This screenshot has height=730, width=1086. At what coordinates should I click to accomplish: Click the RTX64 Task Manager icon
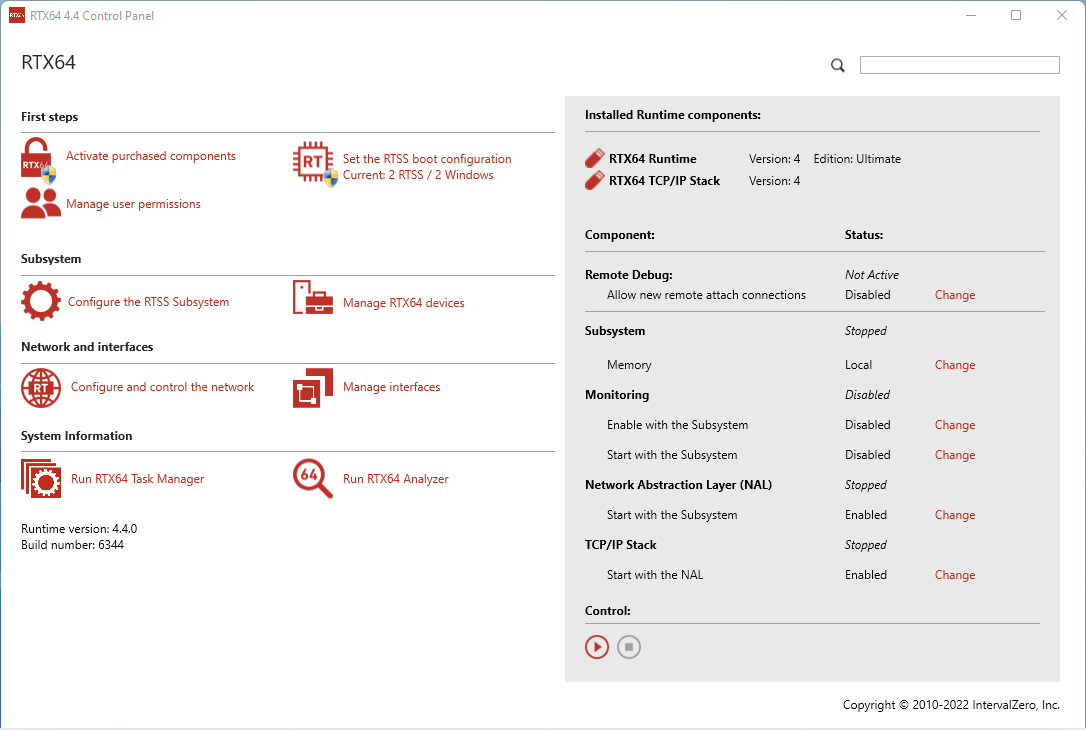(x=41, y=478)
